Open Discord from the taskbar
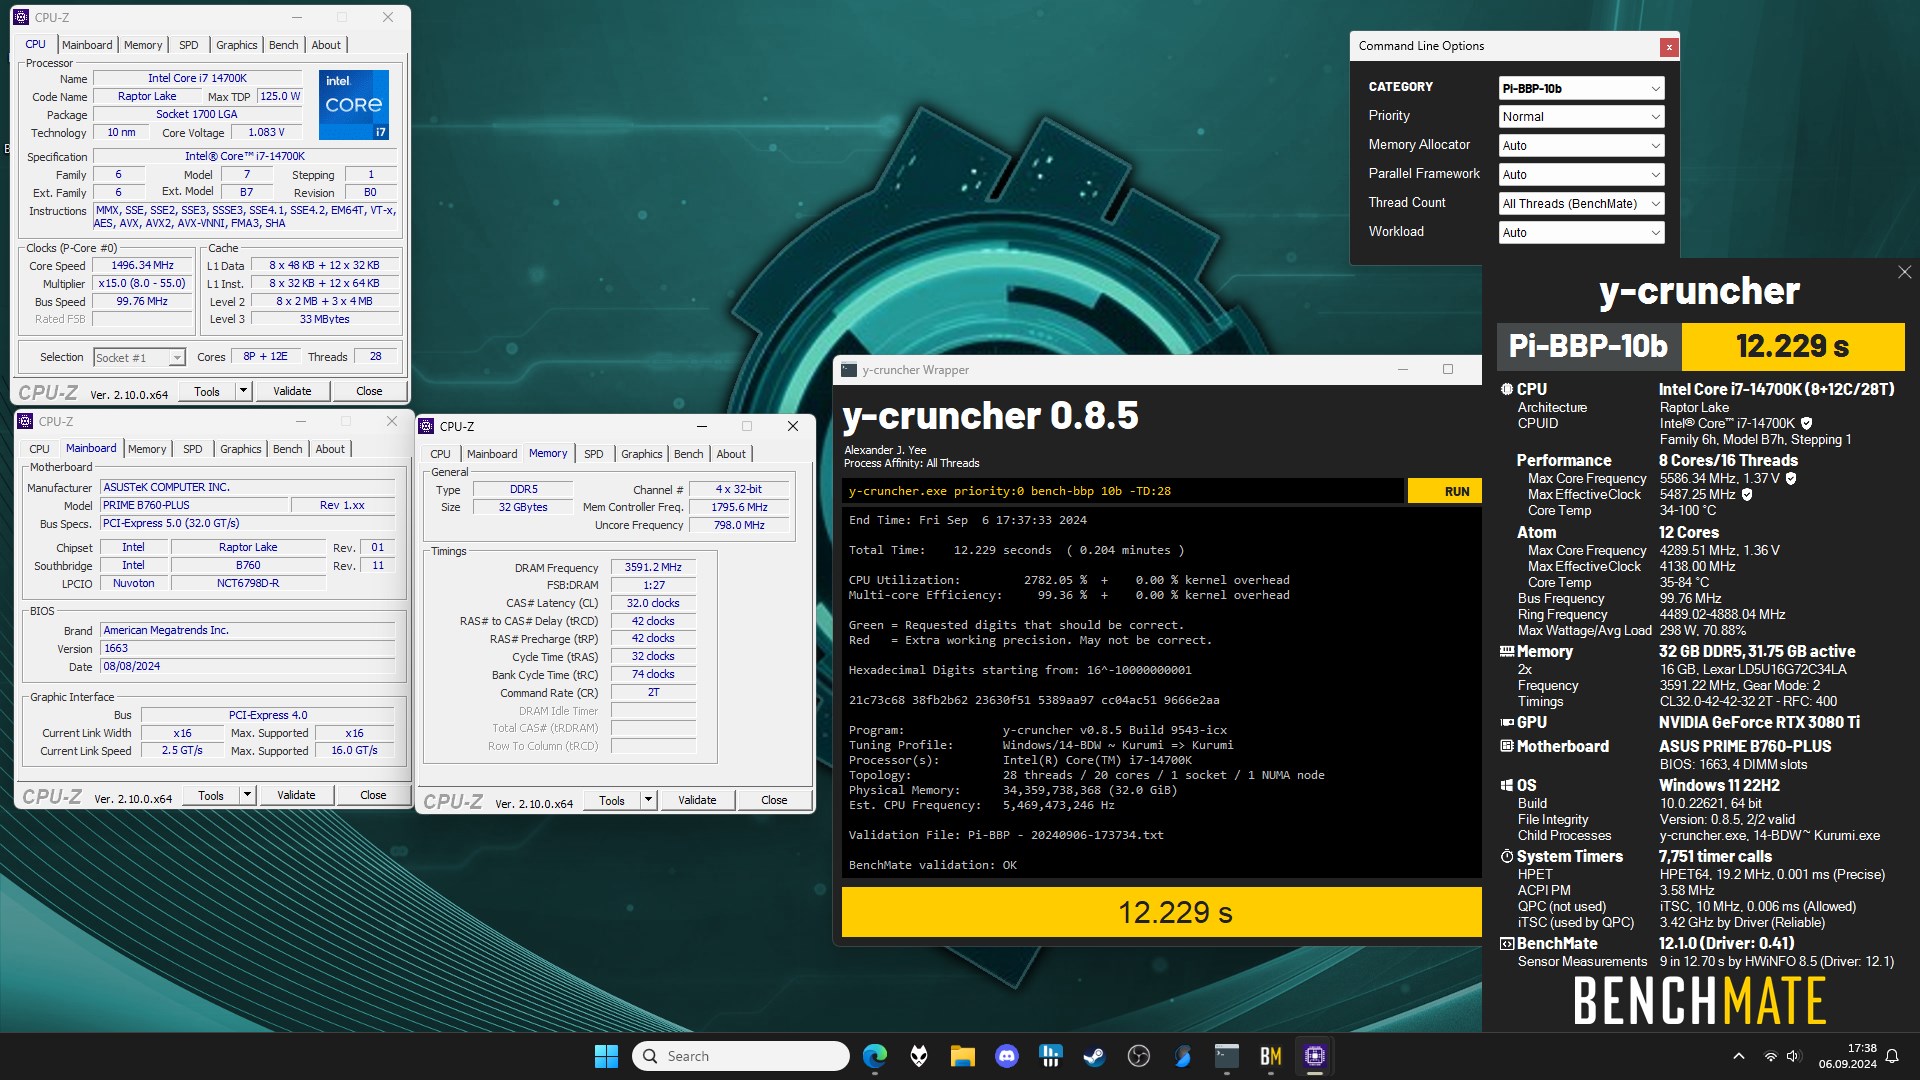Viewport: 1920px width, 1080px height. pyautogui.click(x=1006, y=1056)
